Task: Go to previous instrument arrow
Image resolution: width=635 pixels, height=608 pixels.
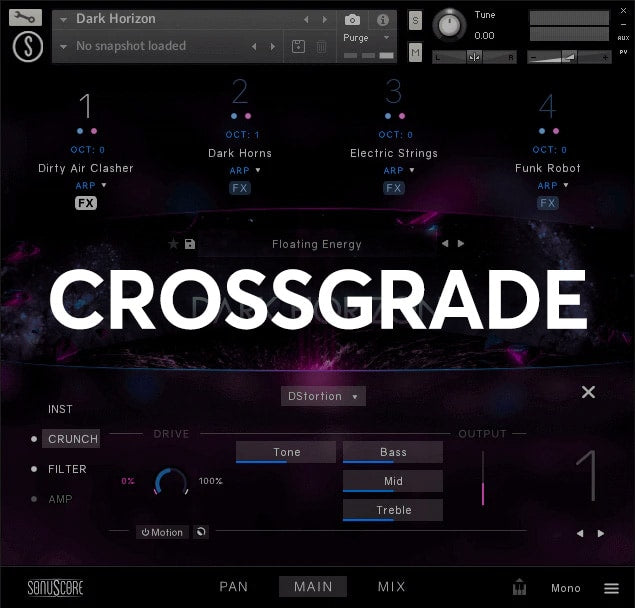Action: point(306,19)
